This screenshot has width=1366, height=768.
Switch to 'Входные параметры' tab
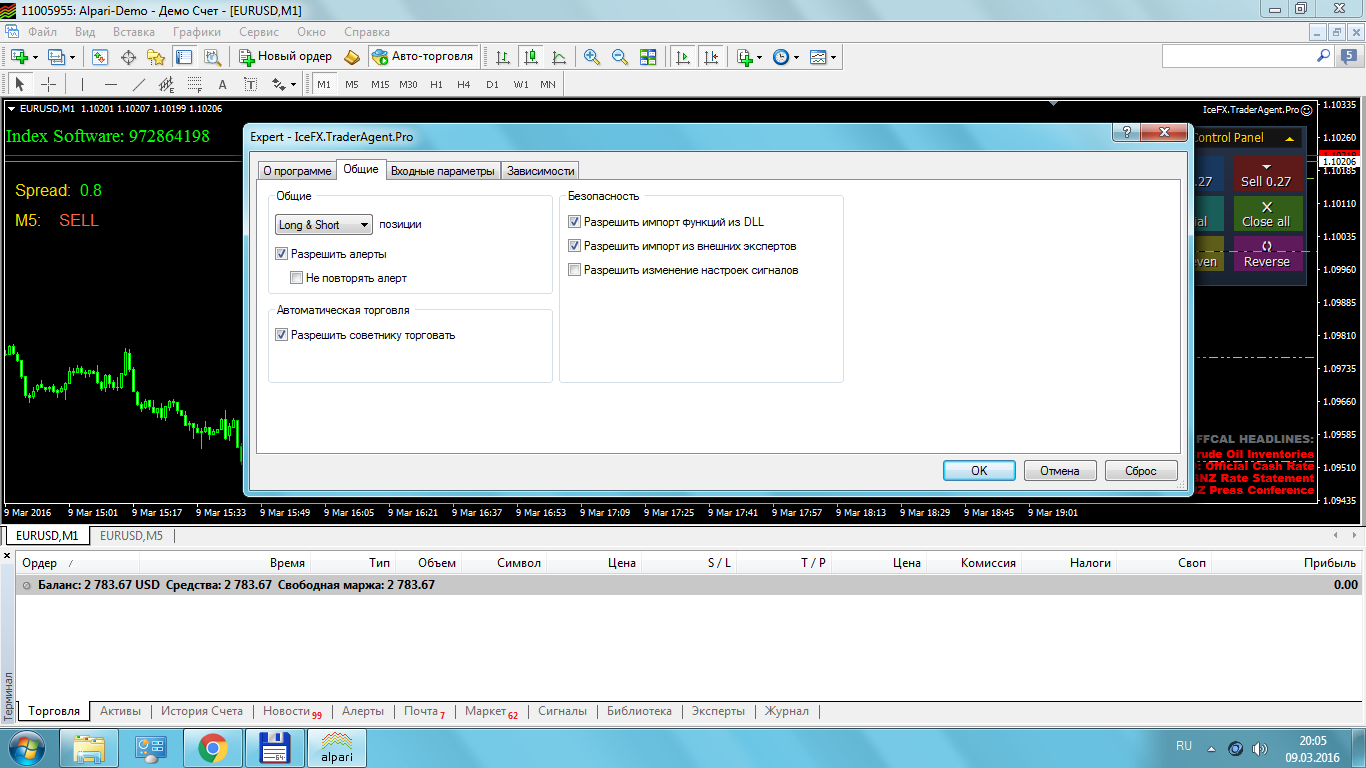(x=442, y=171)
